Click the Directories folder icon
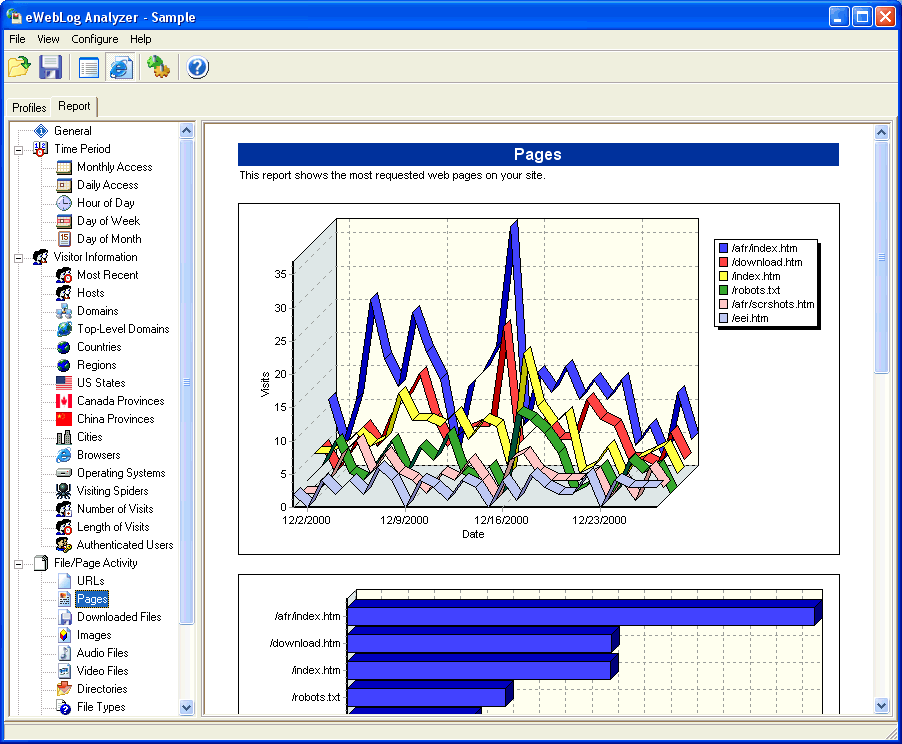The width and height of the screenshot is (902, 744). point(64,689)
